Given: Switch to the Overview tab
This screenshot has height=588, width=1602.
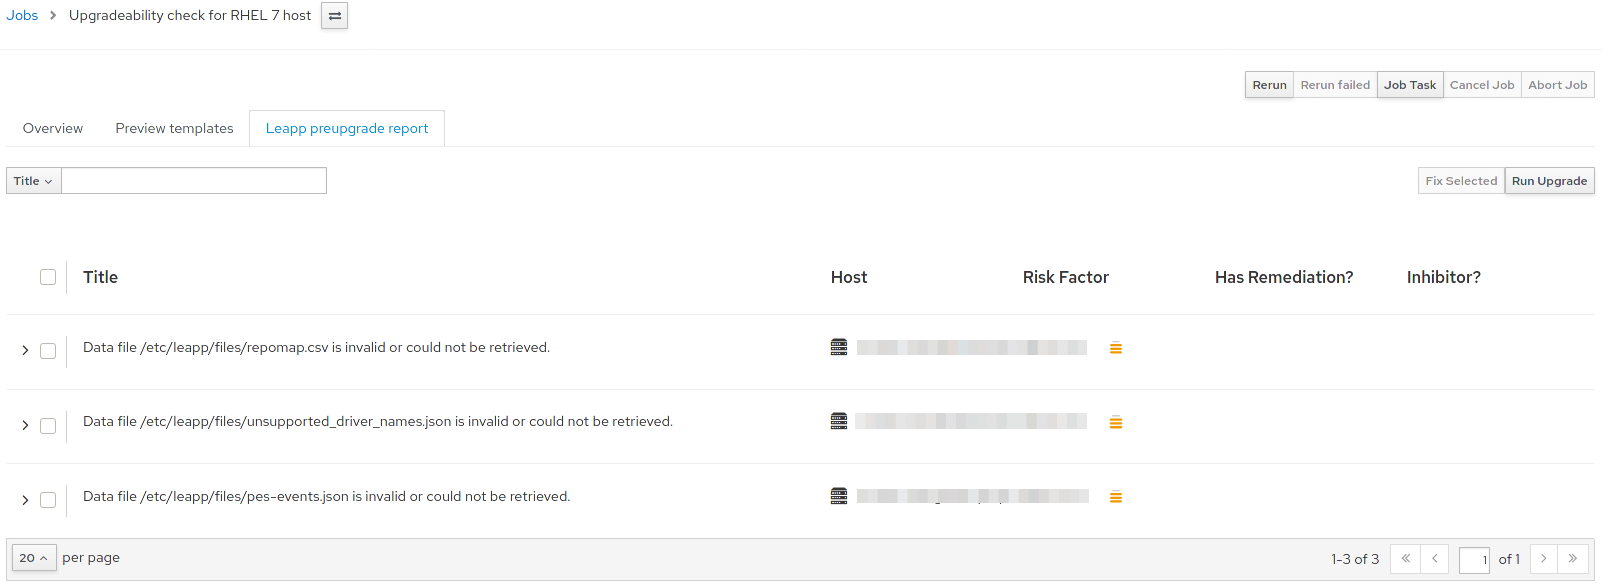Looking at the screenshot, I should [52, 128].
